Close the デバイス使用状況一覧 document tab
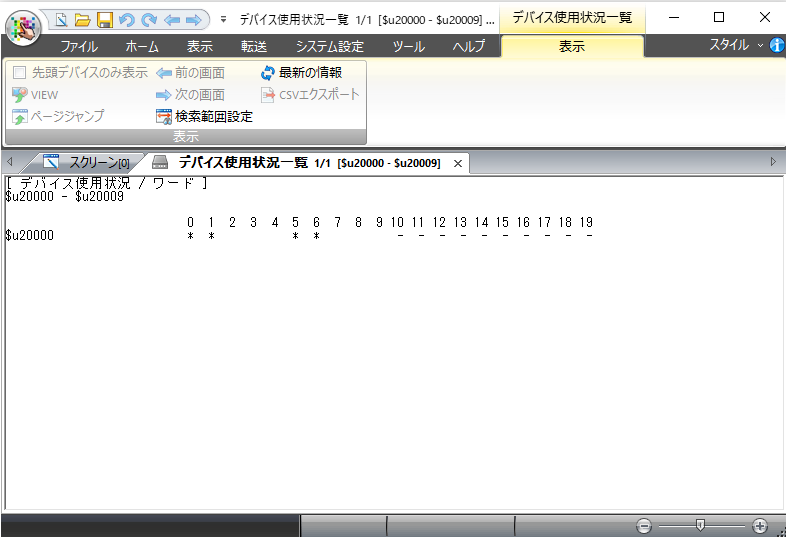Viewport: 786px width, 537px height. (458, 163)
